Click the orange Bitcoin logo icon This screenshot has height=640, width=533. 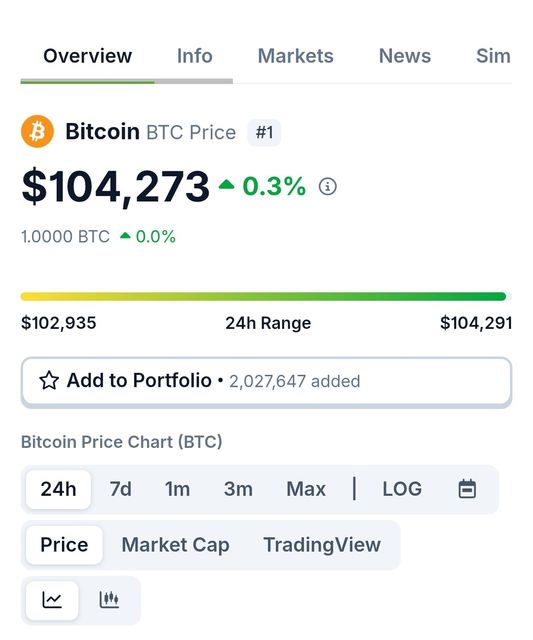click(37, 131)
